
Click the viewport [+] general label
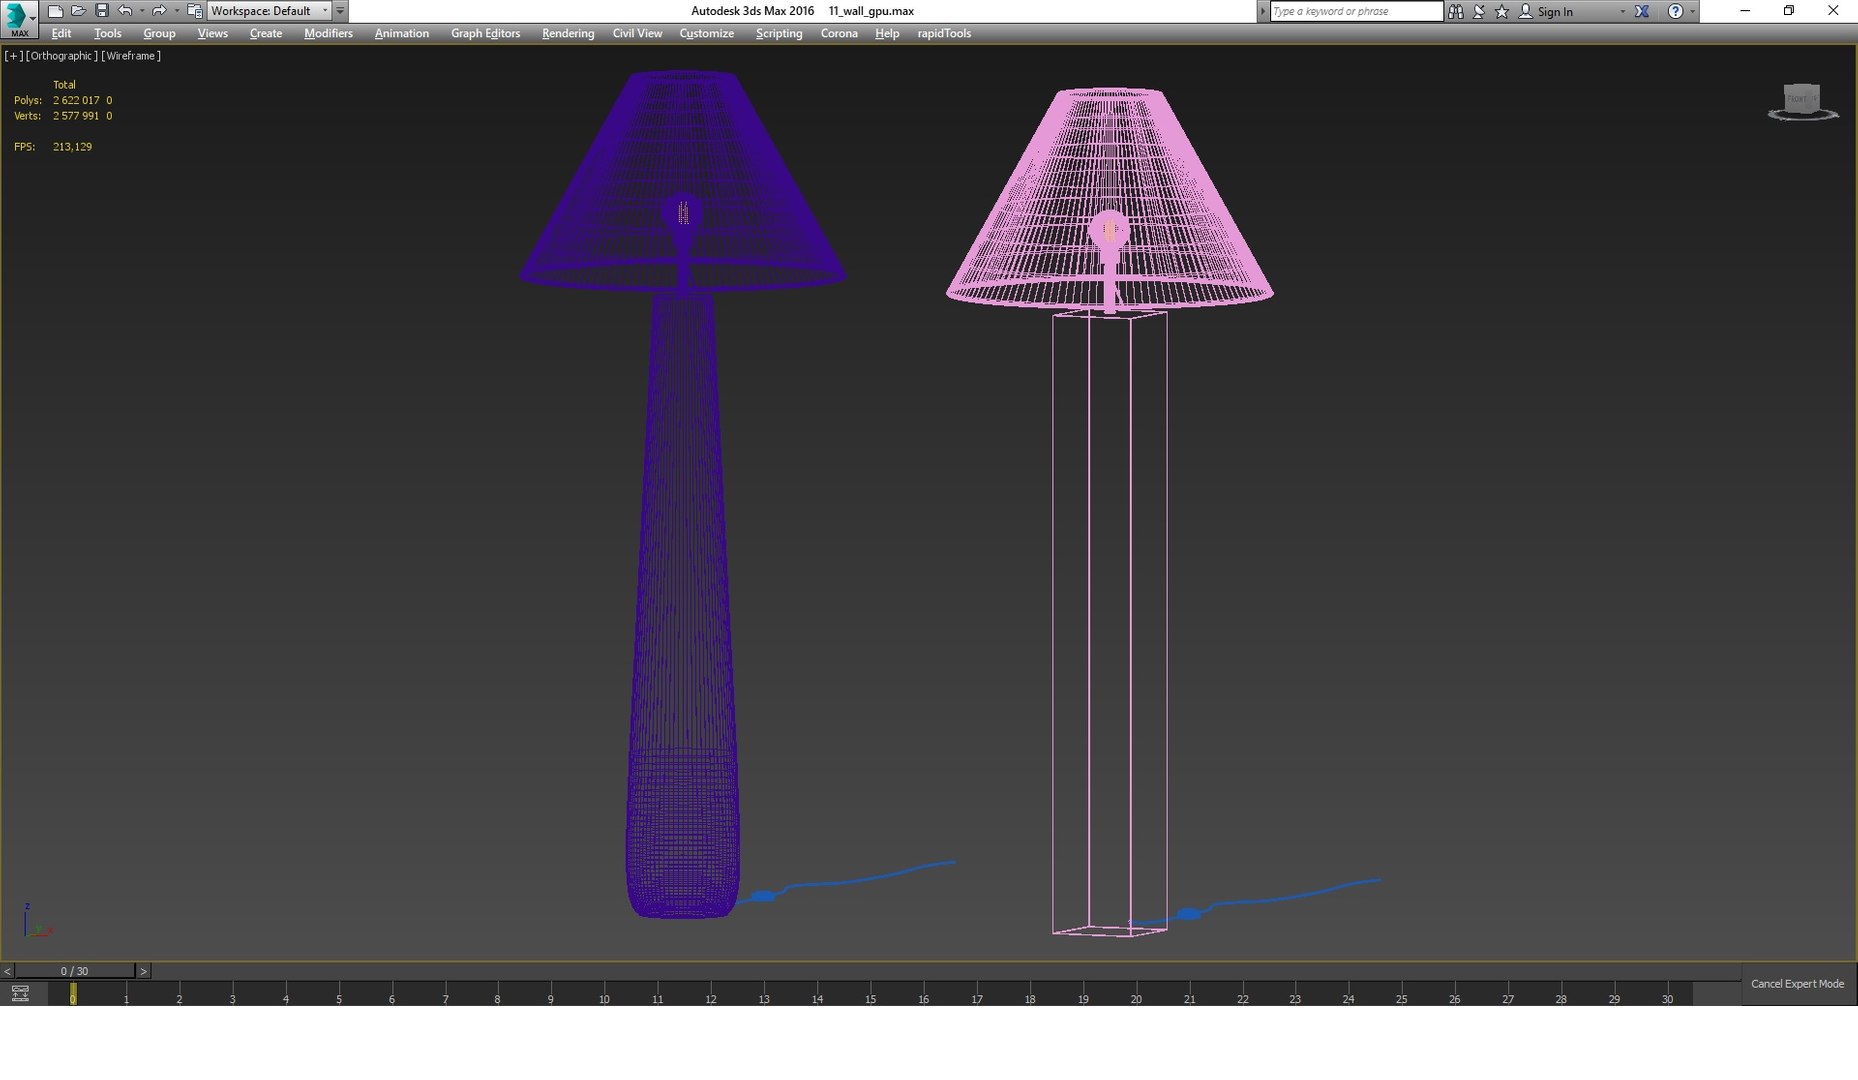(14, 56)
